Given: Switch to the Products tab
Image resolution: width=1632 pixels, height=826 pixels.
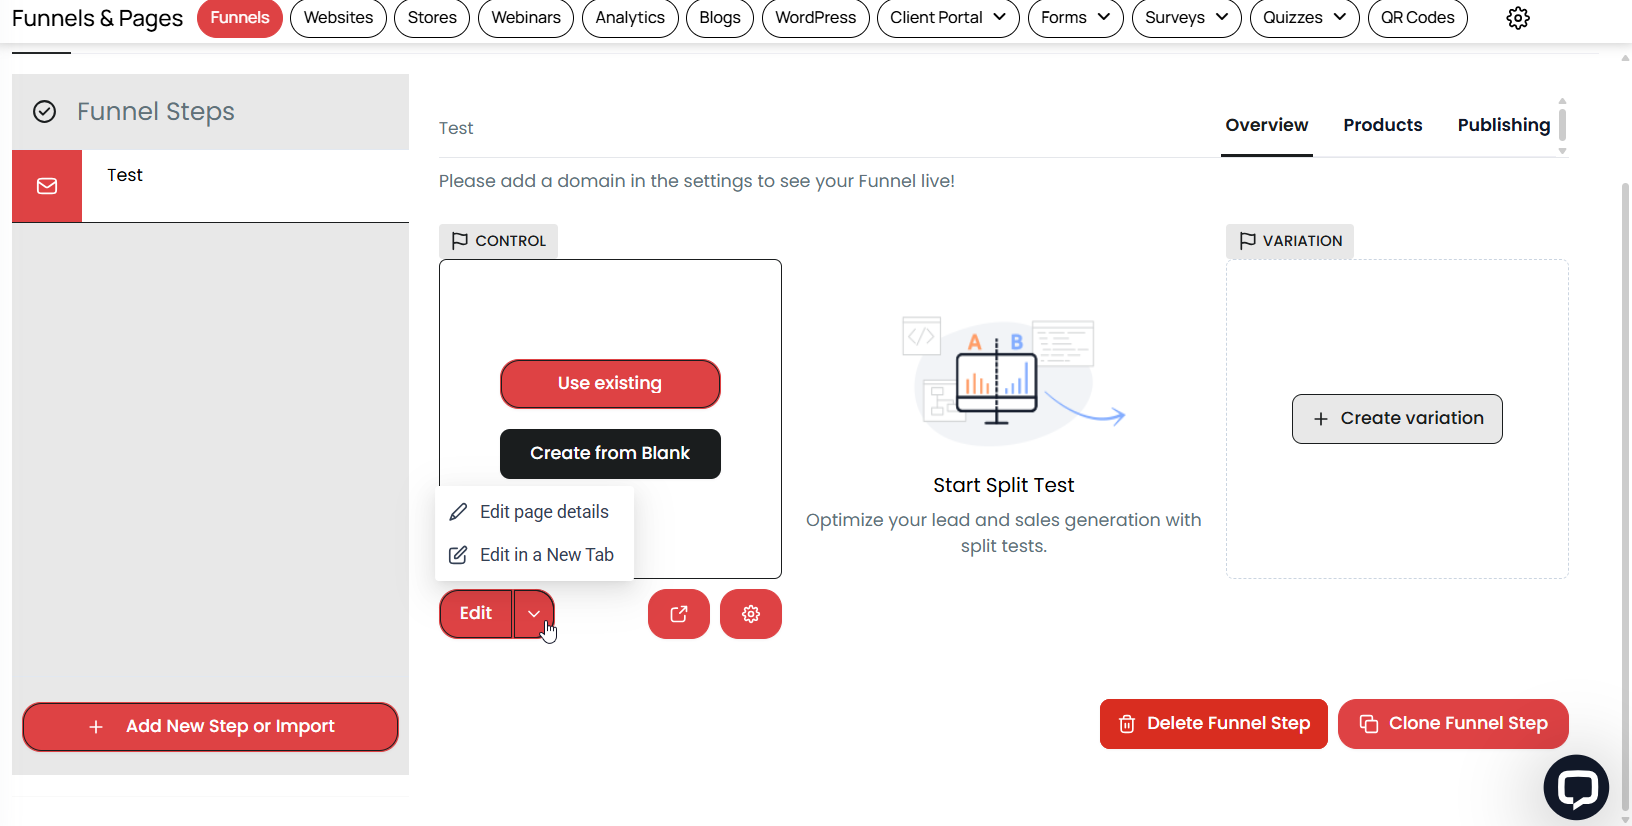Looking at the screenshot, I should tap(1383, 125).
